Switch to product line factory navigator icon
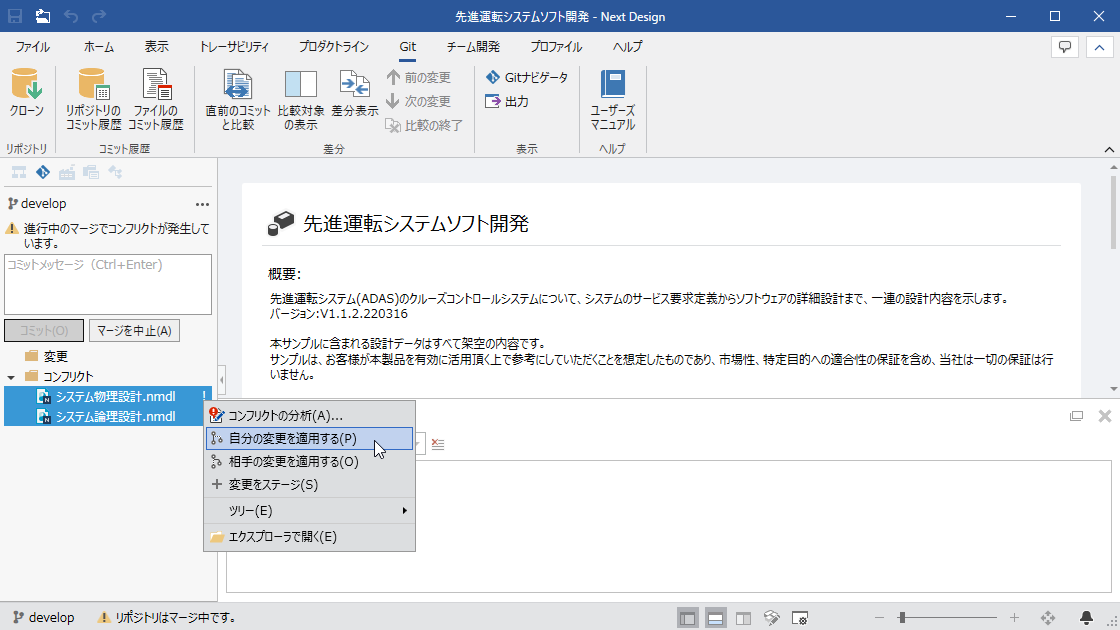 pyautogui.click(x=67, y=172)
